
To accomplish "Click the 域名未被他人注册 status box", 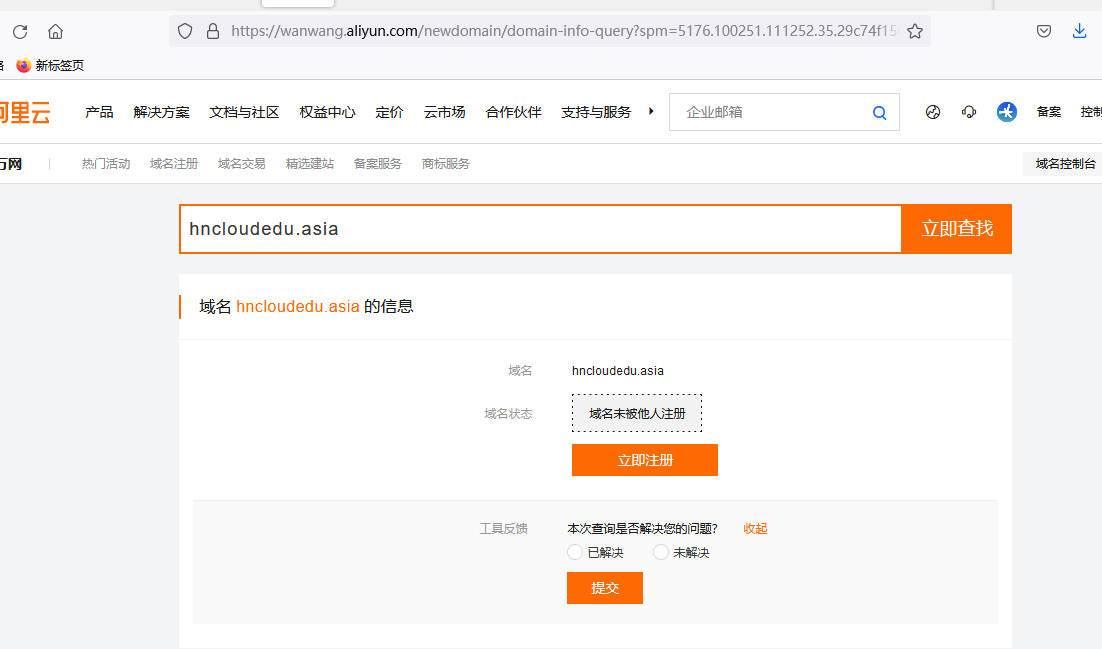I will (x=637, y=413).
